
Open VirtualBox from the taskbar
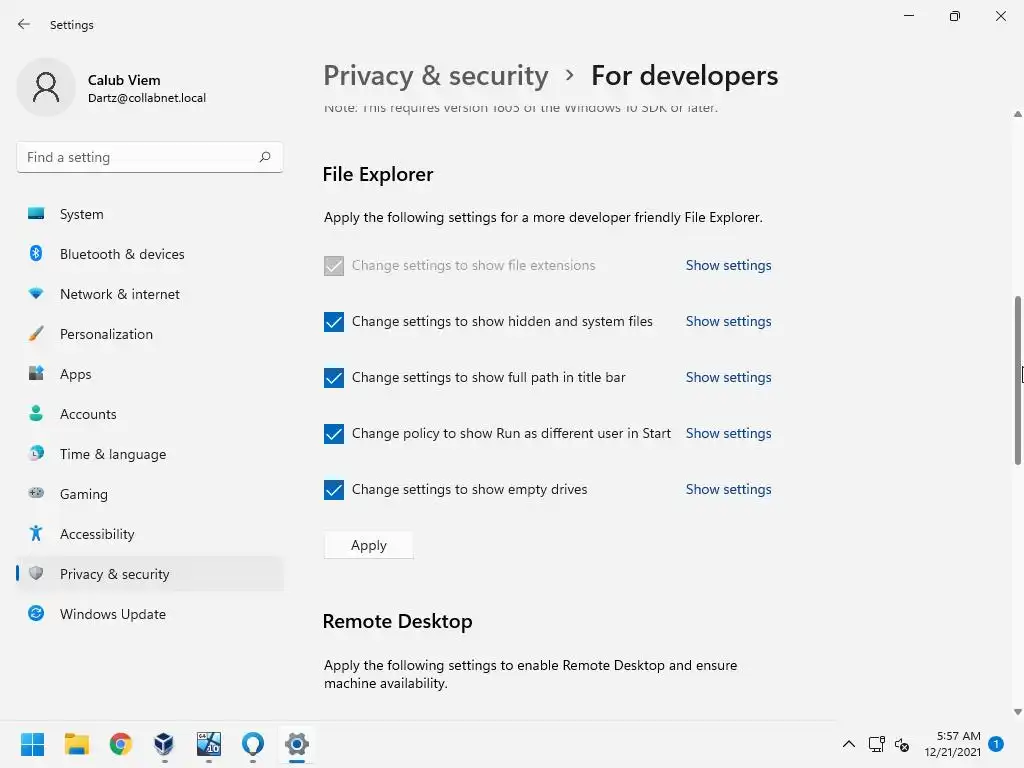[x=164, y=744]
